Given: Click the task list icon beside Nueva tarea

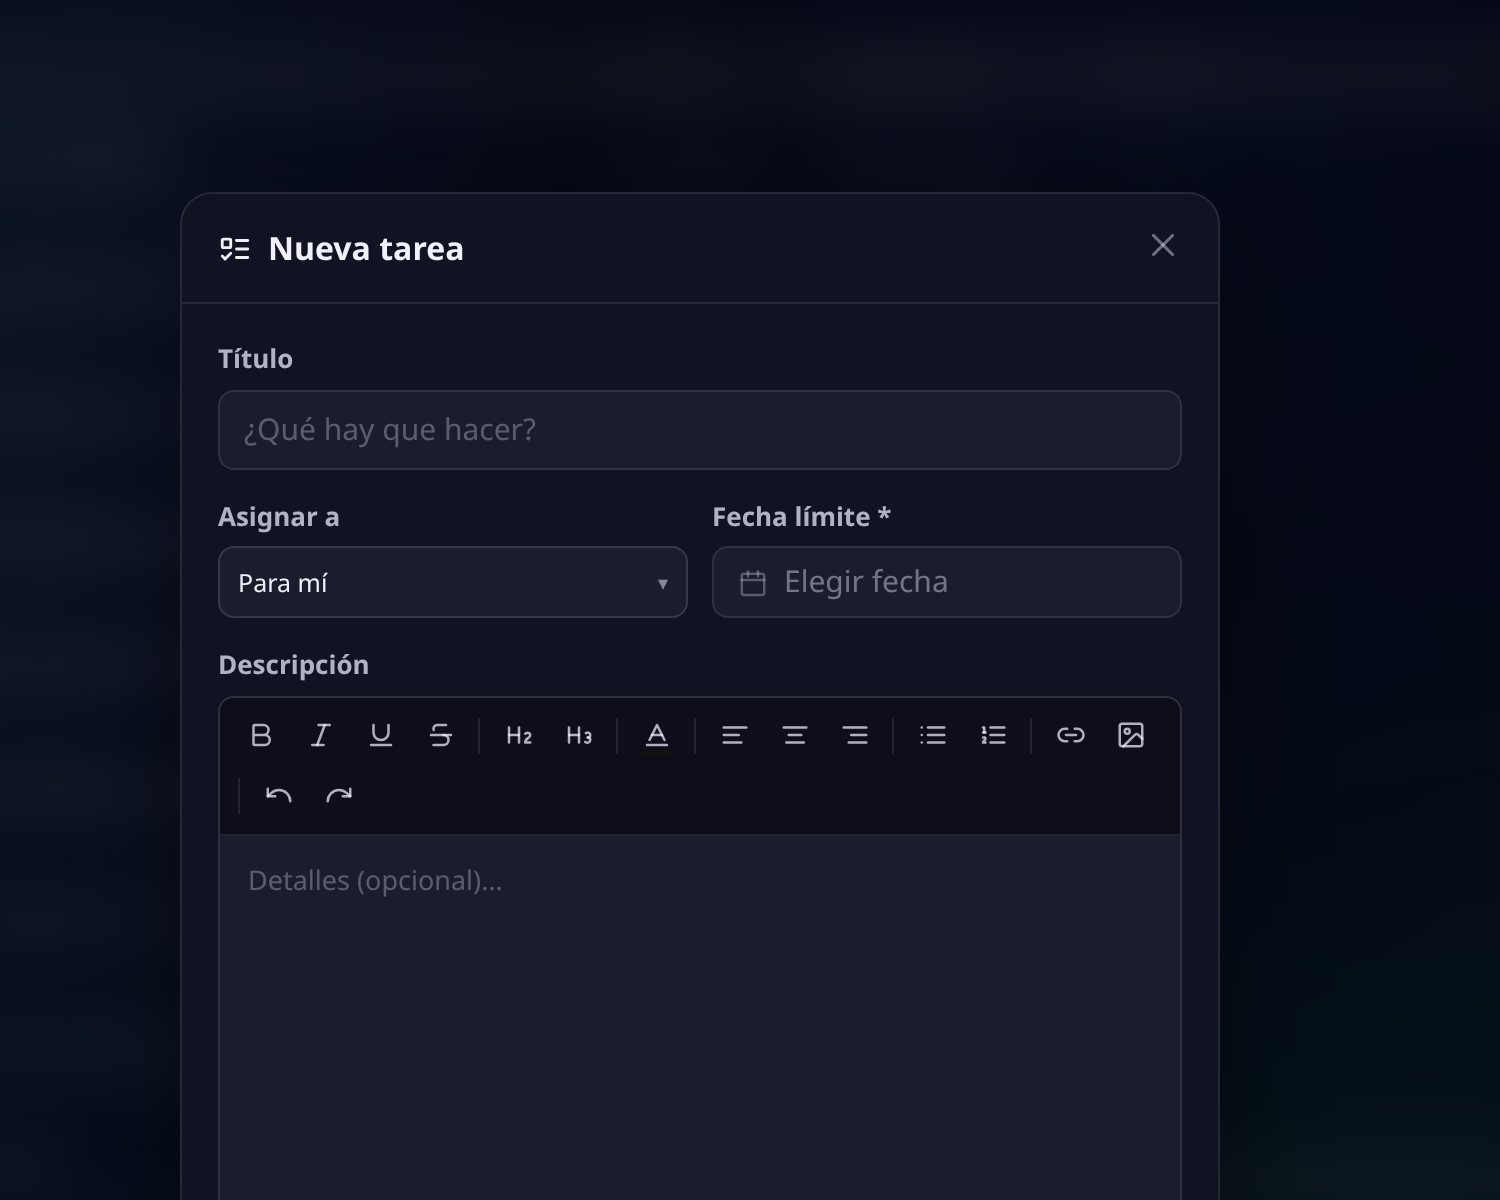Looking at the screenshot, I should pyautogui.click(x=235, y=249).
